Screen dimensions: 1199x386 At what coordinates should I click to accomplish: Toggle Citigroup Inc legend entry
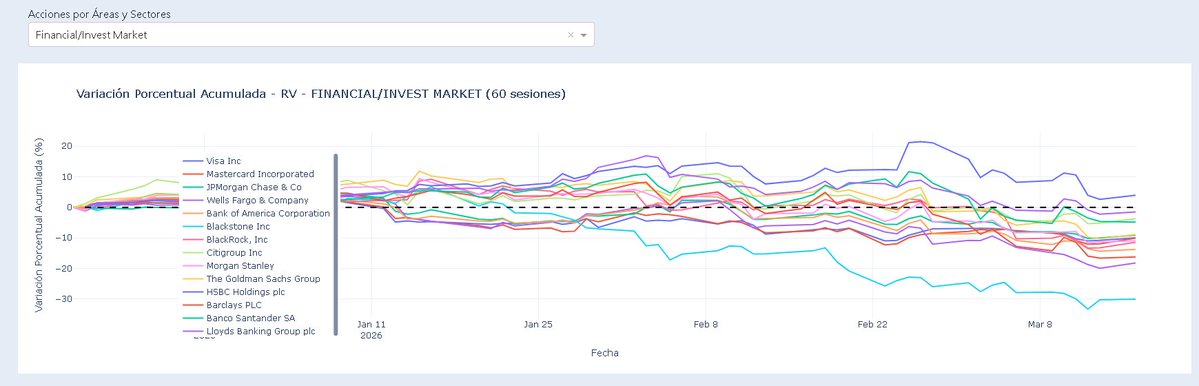[223, 252]
